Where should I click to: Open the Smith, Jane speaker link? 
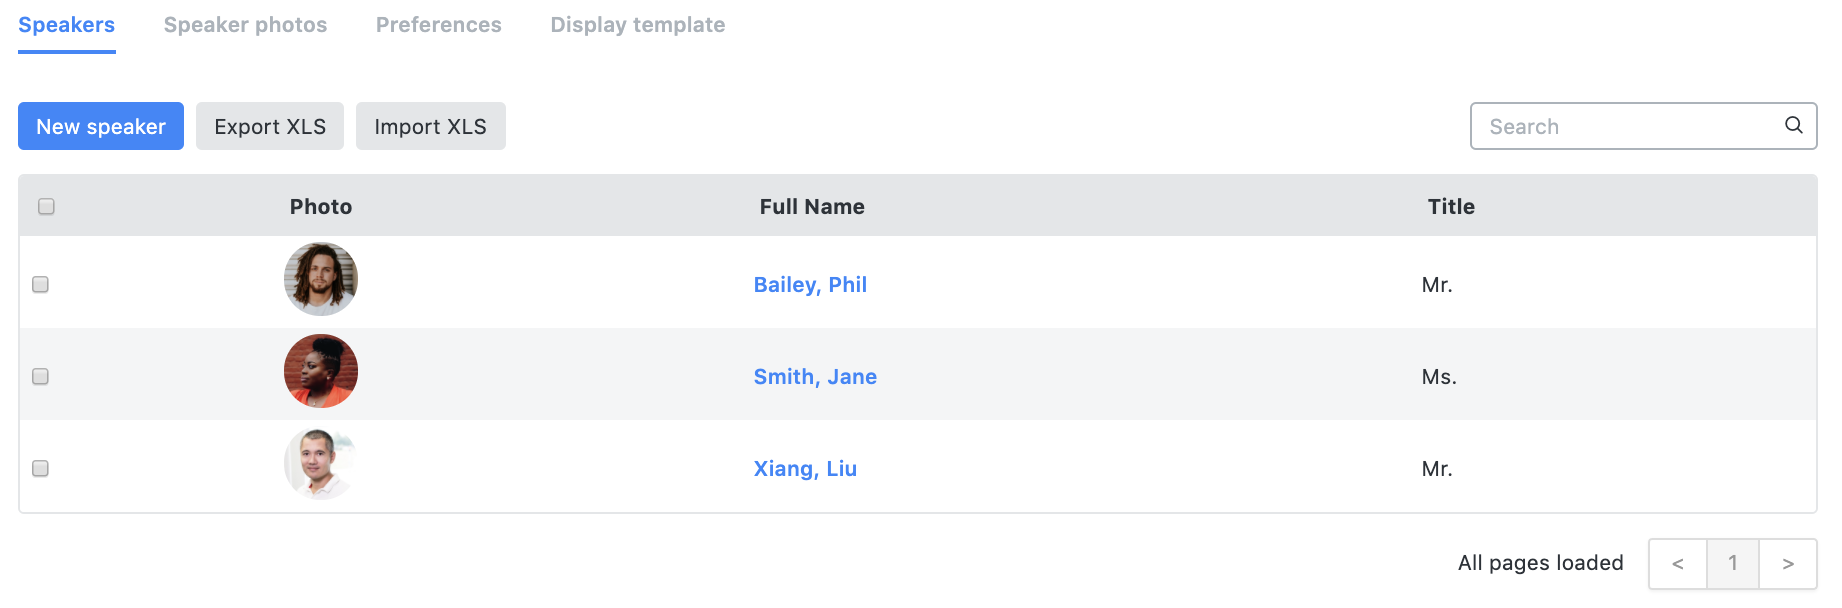point(815,377)
